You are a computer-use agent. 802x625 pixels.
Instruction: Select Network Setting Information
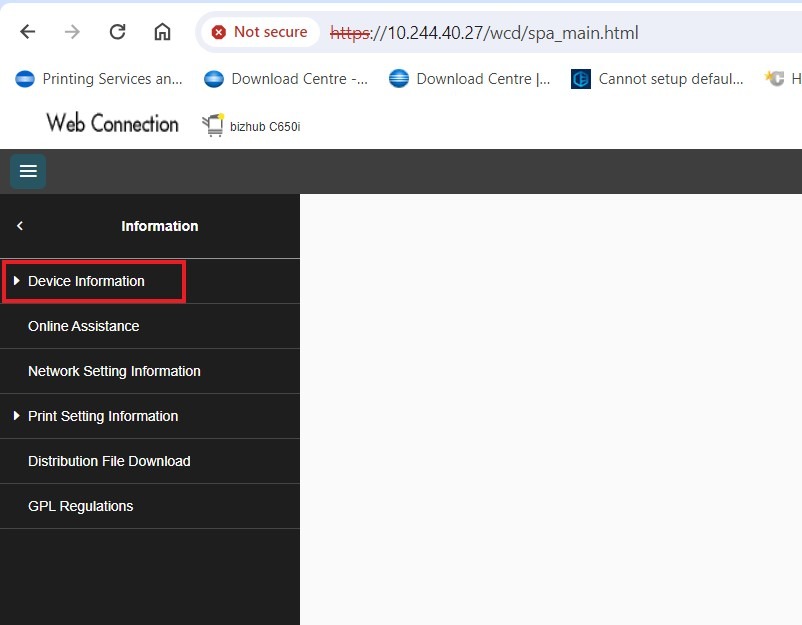(114, 371)
